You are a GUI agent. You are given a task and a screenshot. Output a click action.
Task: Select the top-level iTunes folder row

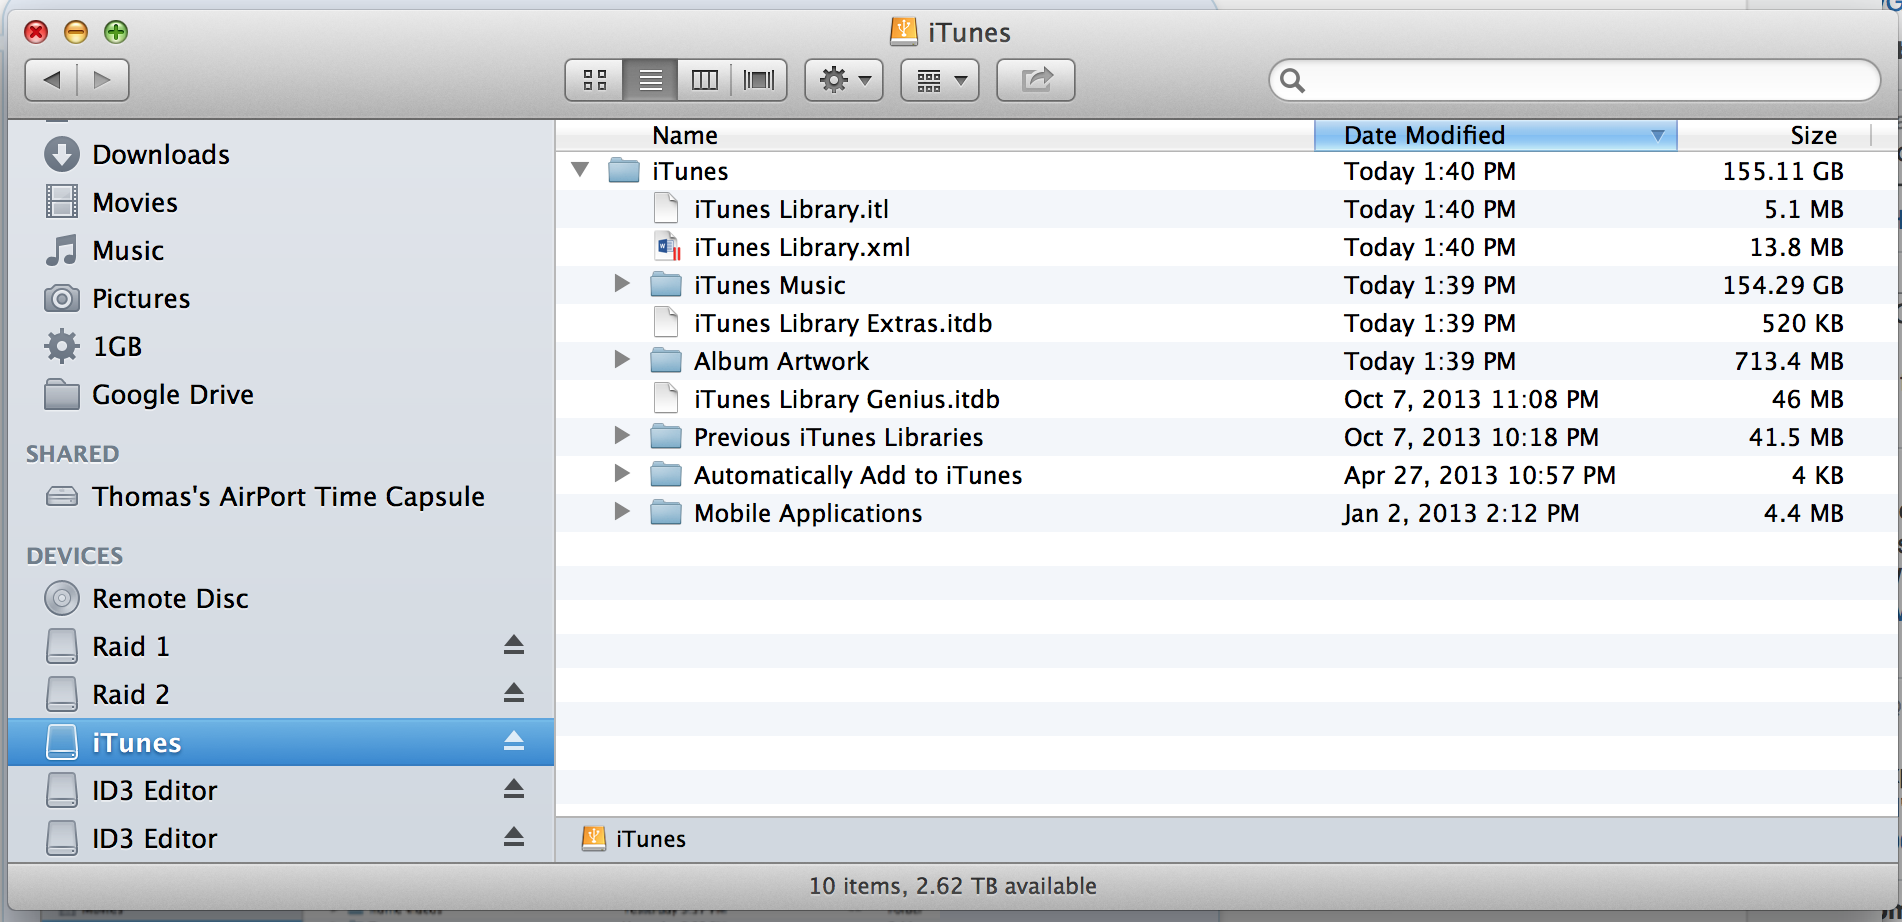pos(1226,172)
